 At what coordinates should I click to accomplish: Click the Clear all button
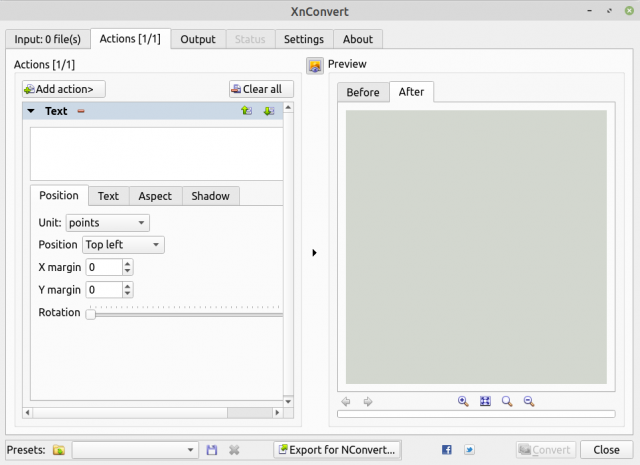click(261, 89)
